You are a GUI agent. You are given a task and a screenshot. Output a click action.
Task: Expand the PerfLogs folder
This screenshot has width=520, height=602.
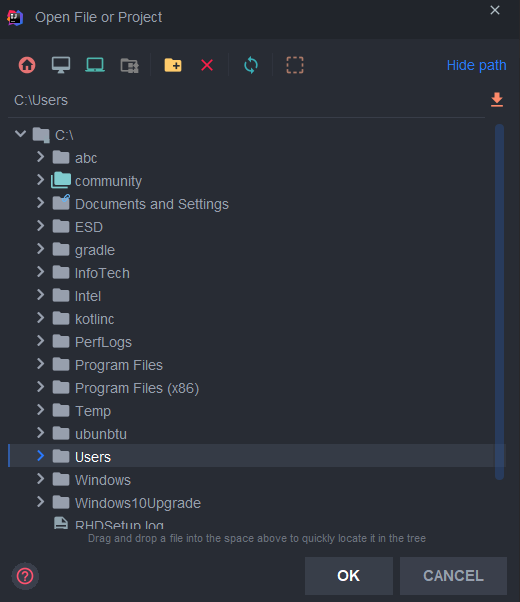click(40, 341)
